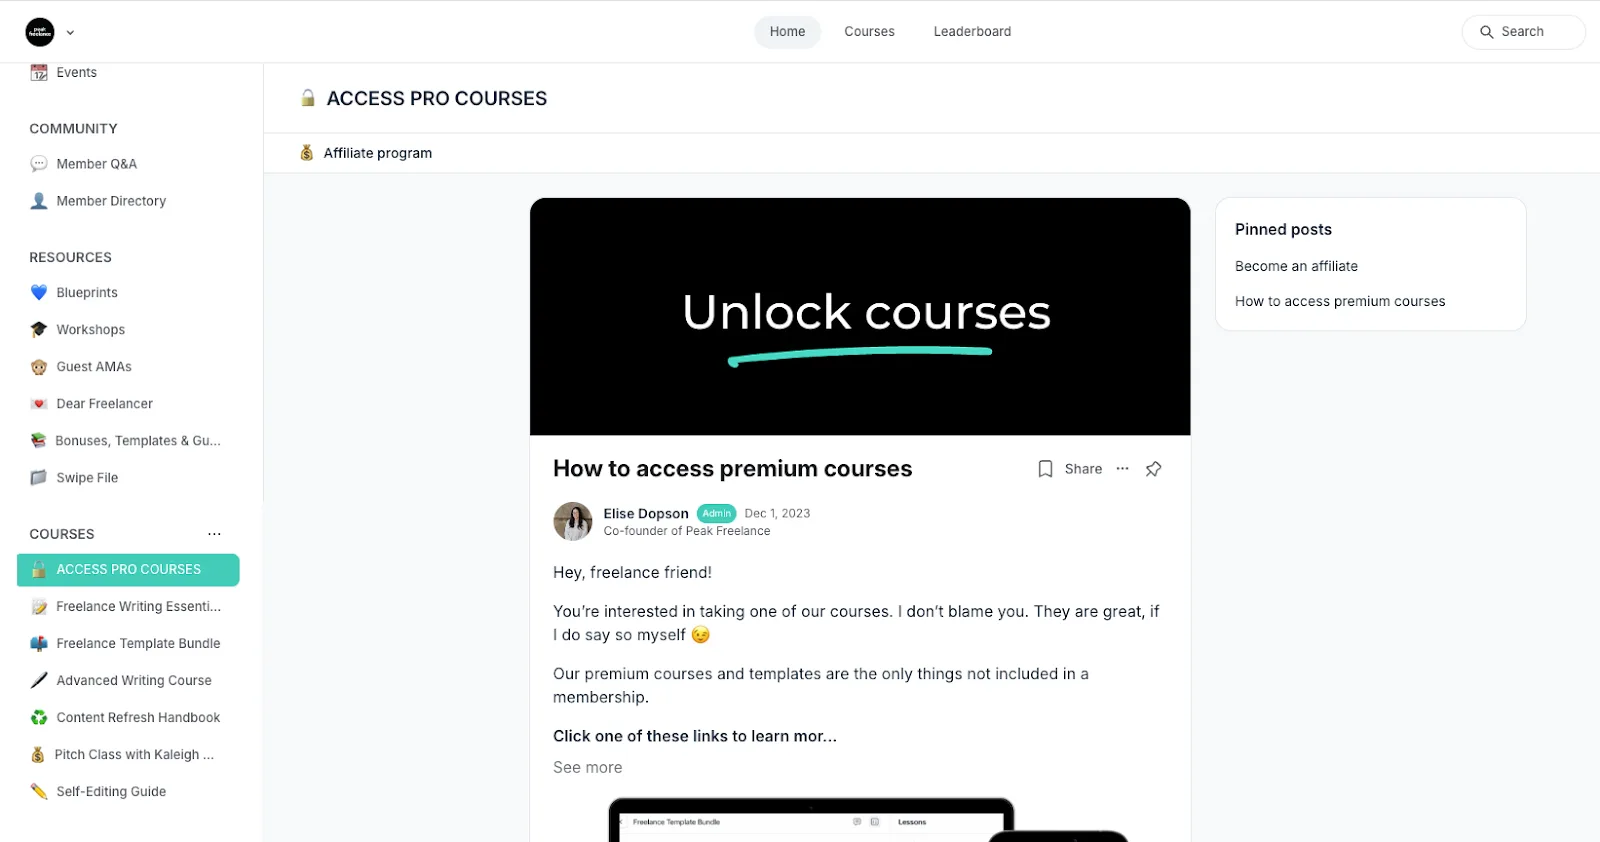This screenshot has width=1600, height=842.
Task: Open the Leaderboard tab
Action: point(972,32)
